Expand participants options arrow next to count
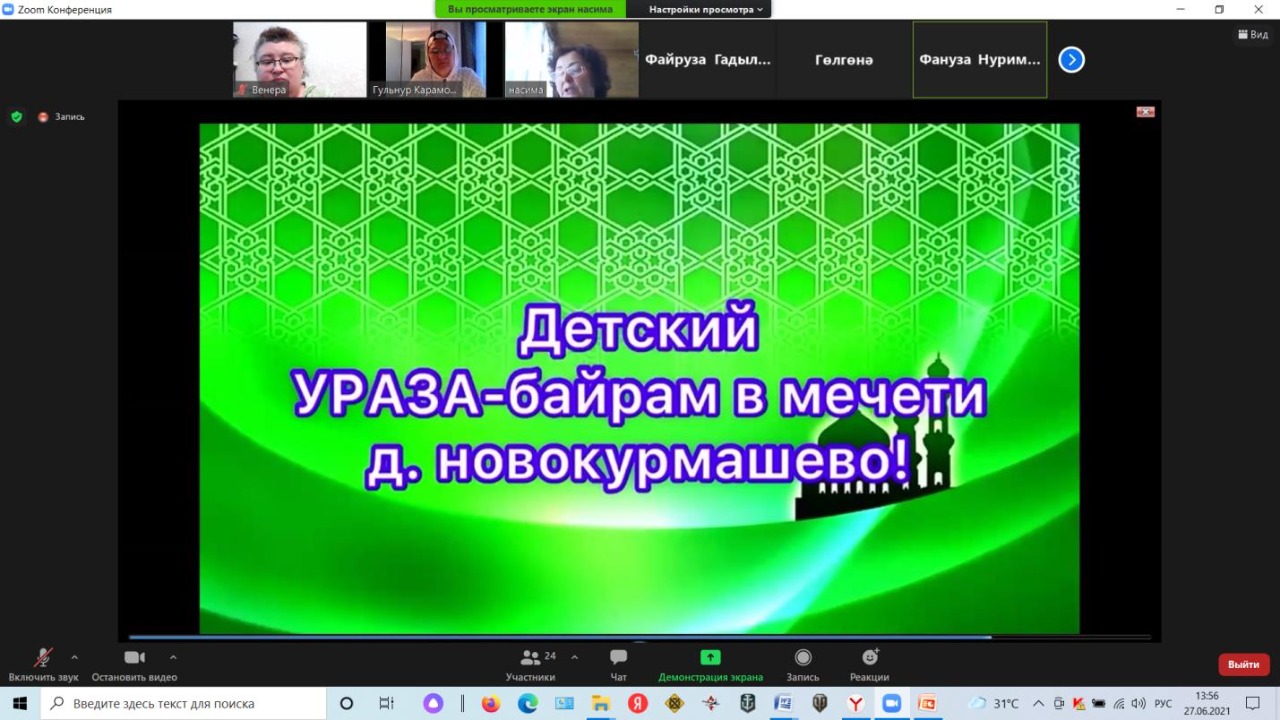This screenshot has height=720, width=1280. pos(574,657)
